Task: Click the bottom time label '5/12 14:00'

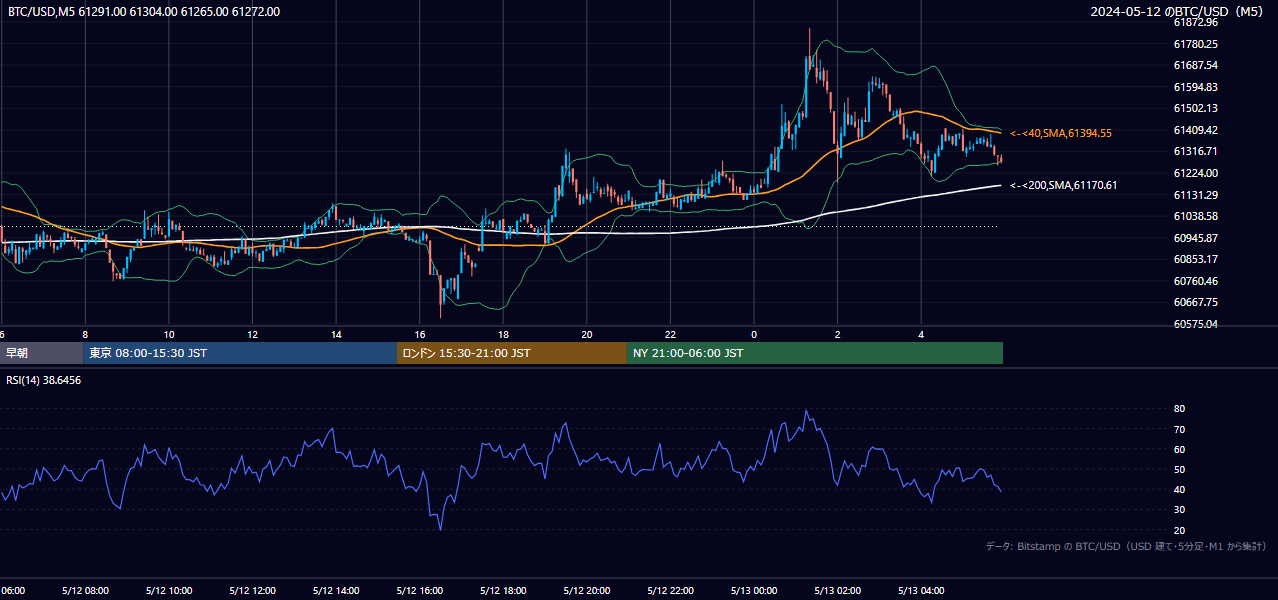Action: (x=336, y=591)
